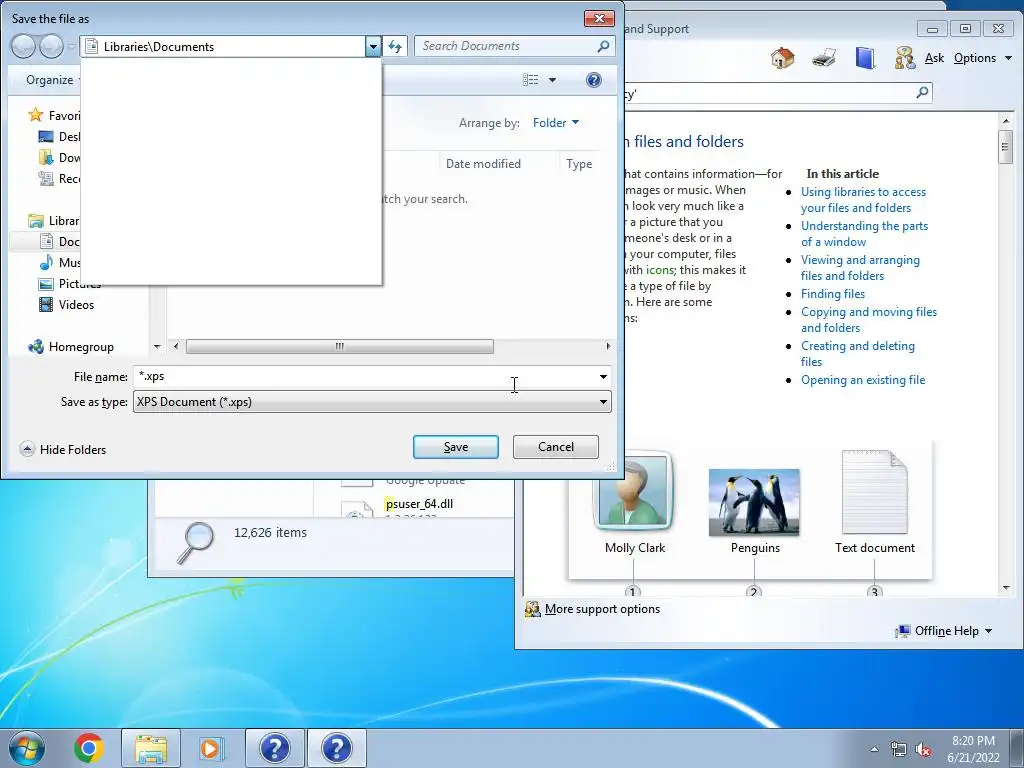Select the Pictures library
Viewport: 1024px width, 768px height.
tap(70, 283)
